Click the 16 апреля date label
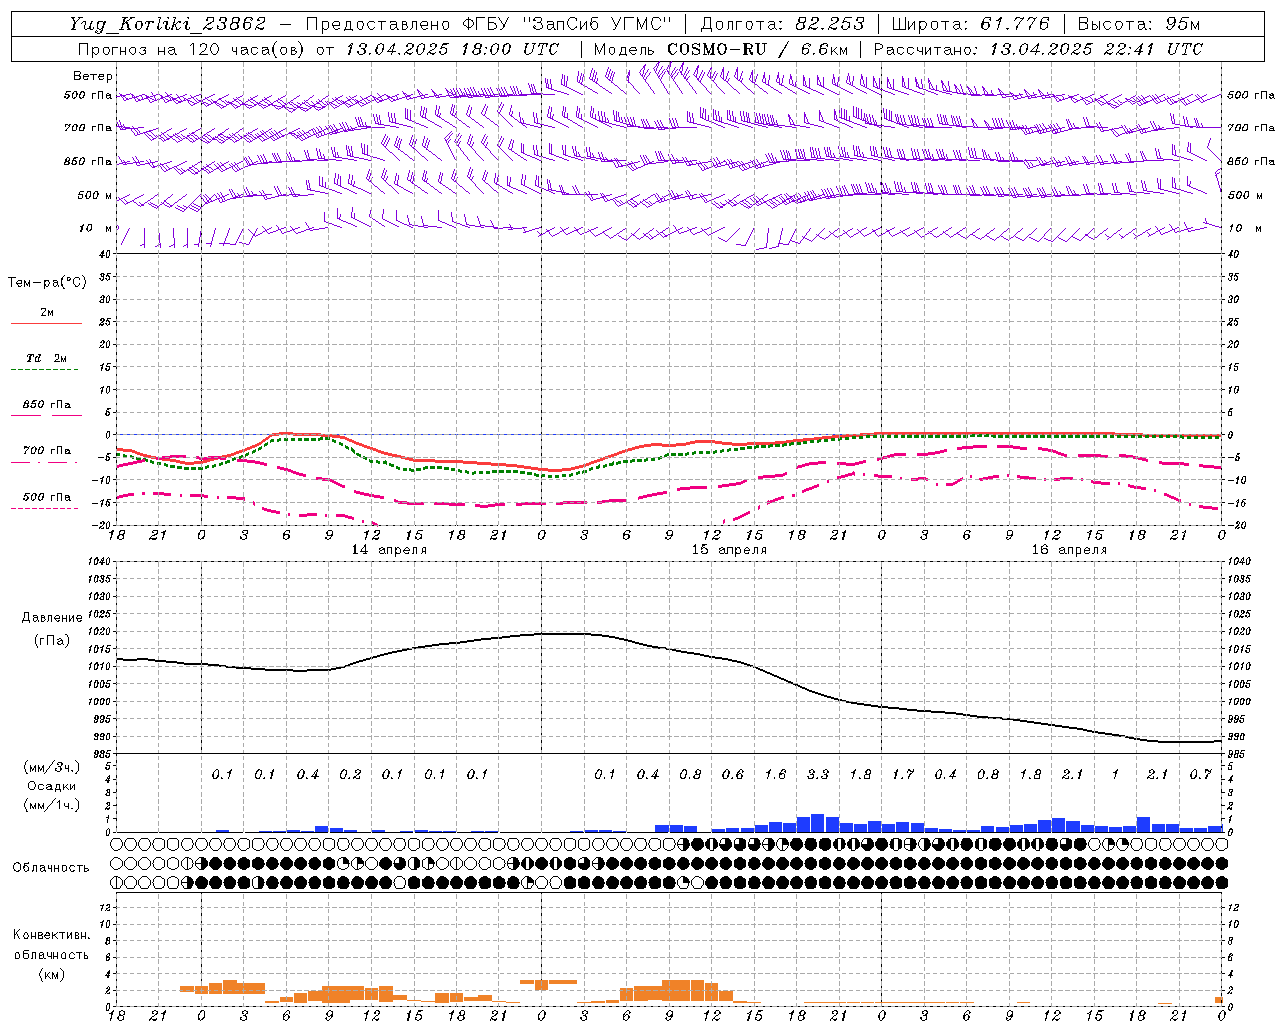Image resolution: width=1280 pixels, height=1024 pixels. point(1069,550)
